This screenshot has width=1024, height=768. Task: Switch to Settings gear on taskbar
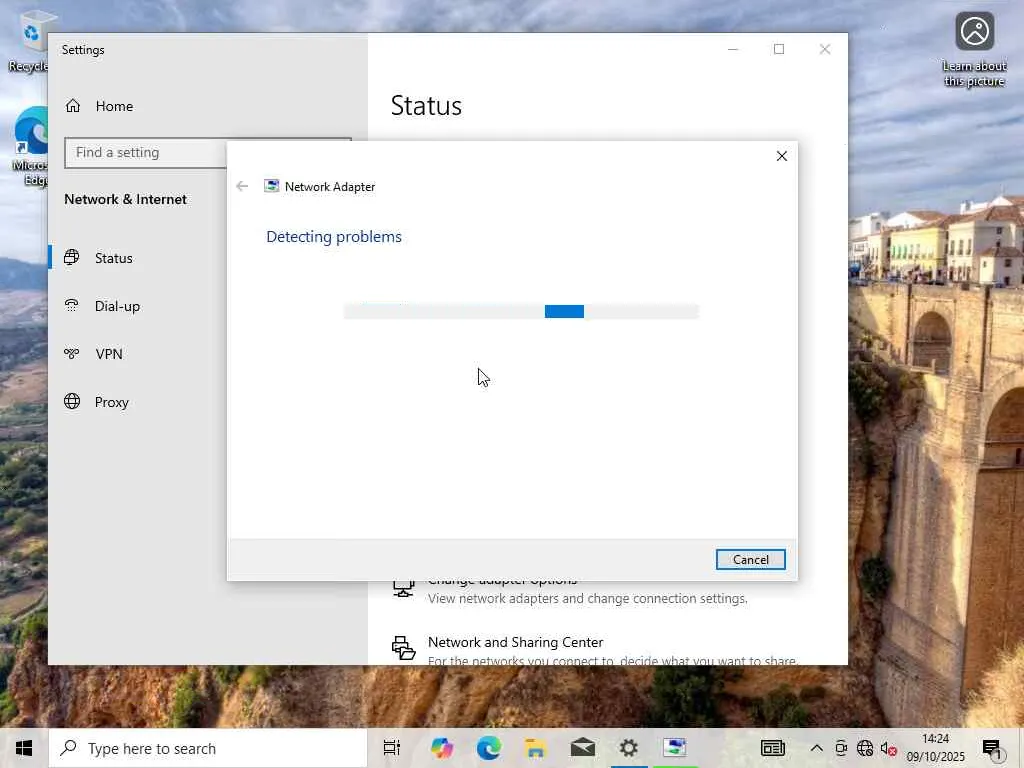coord(629,748)
